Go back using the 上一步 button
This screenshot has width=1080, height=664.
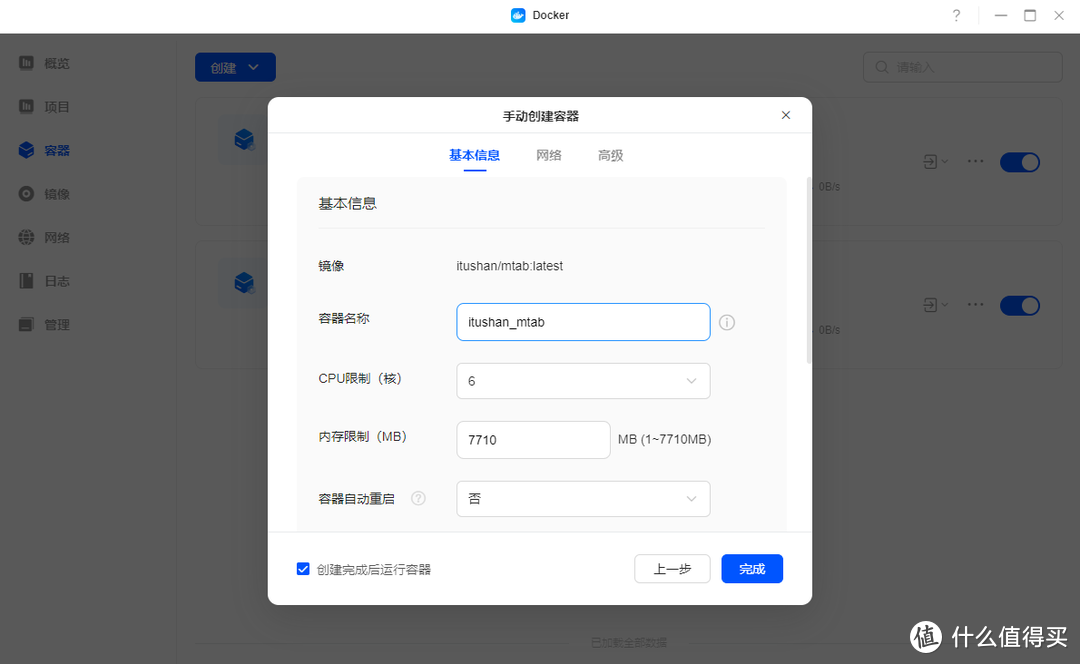click(672, 568)
